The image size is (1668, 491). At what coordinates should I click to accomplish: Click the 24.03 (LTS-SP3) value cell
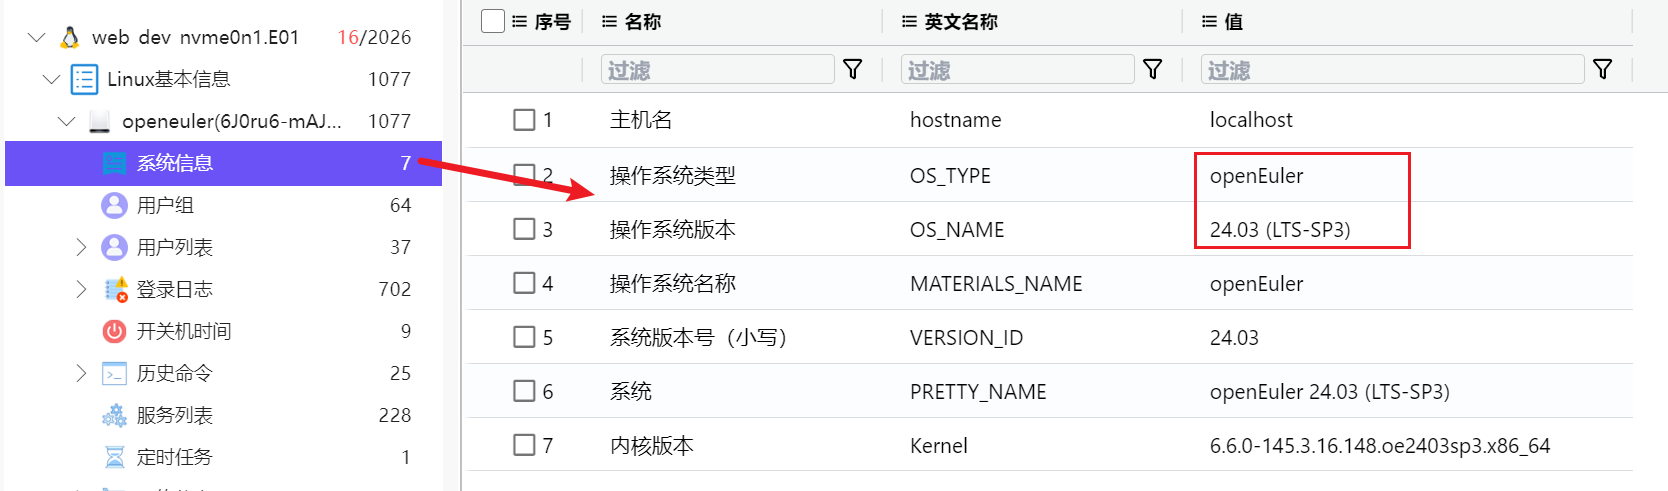pyautogui.click(x=1280, y=230)
